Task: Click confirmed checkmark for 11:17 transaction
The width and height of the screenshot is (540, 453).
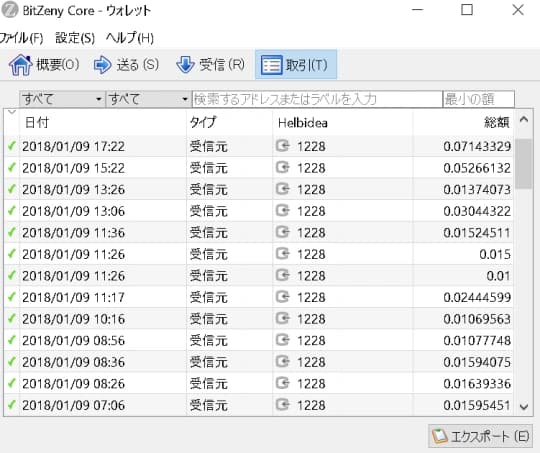Action: 12,297
